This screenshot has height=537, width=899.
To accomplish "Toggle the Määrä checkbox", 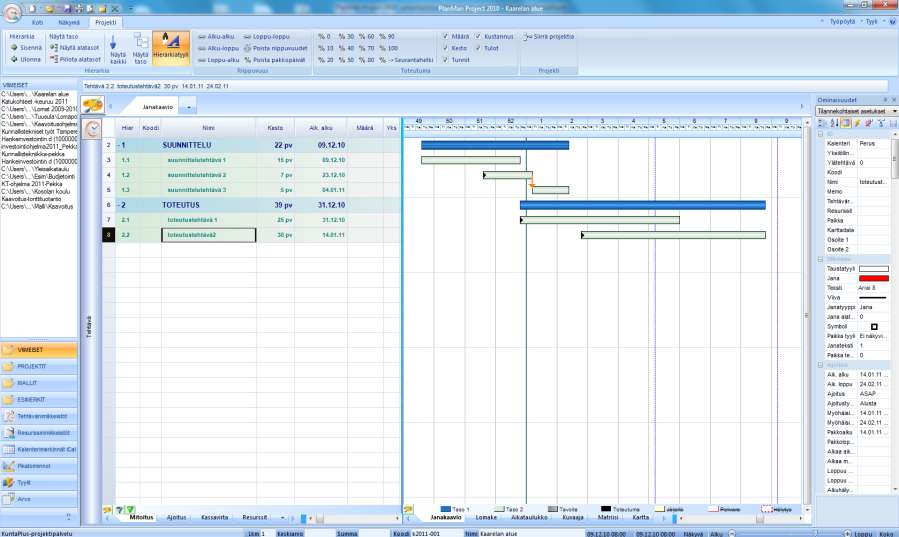I will 445,36.
